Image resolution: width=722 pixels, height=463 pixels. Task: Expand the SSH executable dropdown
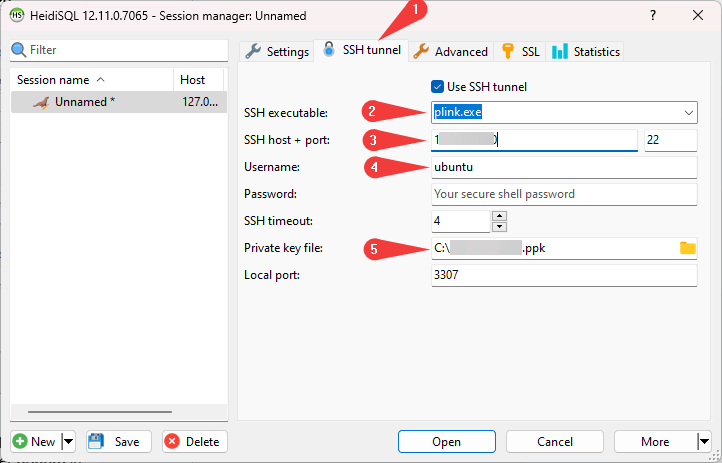click(x=688, y=112)
